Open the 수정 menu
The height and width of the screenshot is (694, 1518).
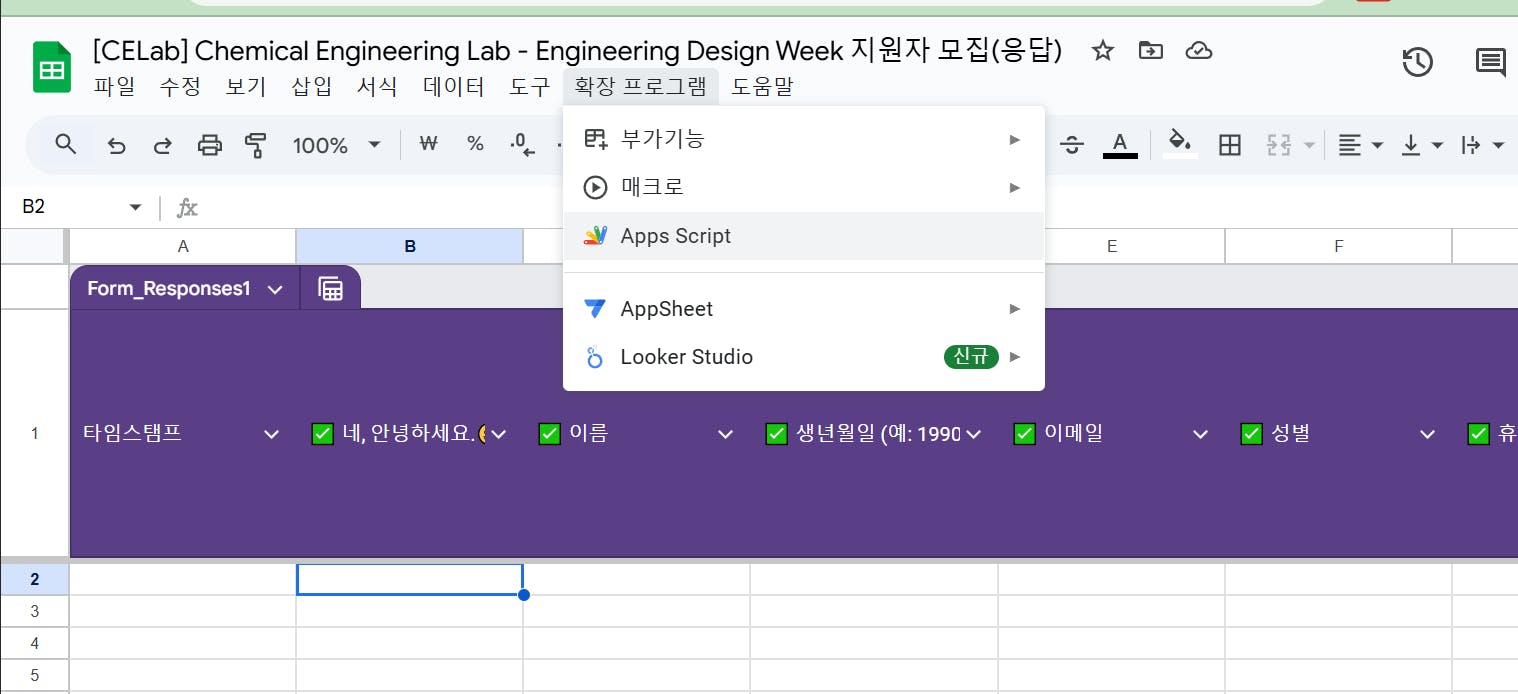point(180,87)
